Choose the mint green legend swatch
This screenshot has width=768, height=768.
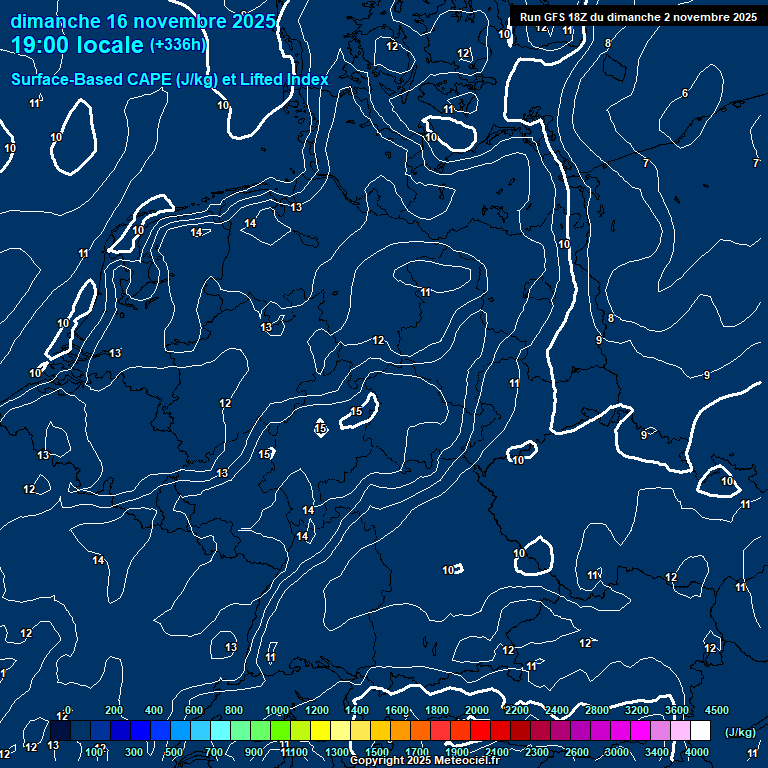pos(240,730)
